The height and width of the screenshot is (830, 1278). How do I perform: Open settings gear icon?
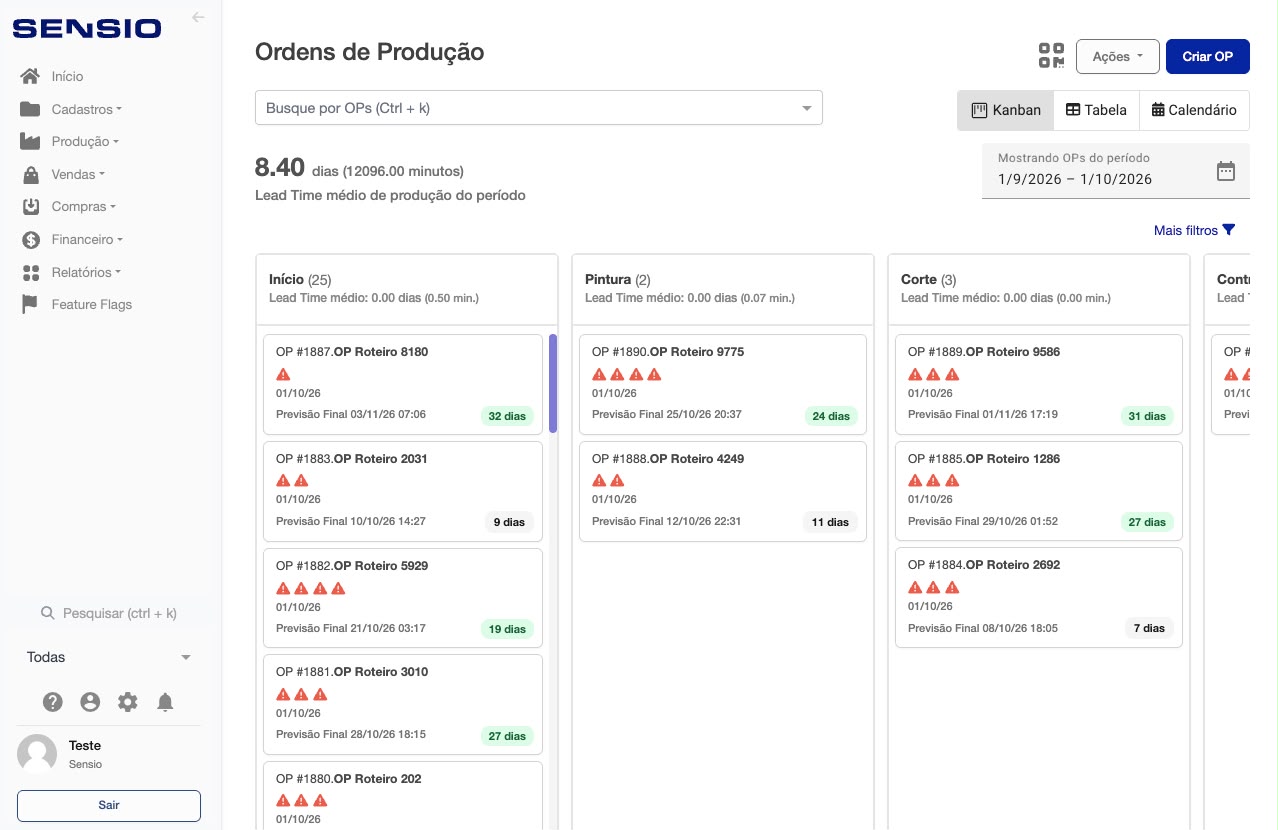128,702
